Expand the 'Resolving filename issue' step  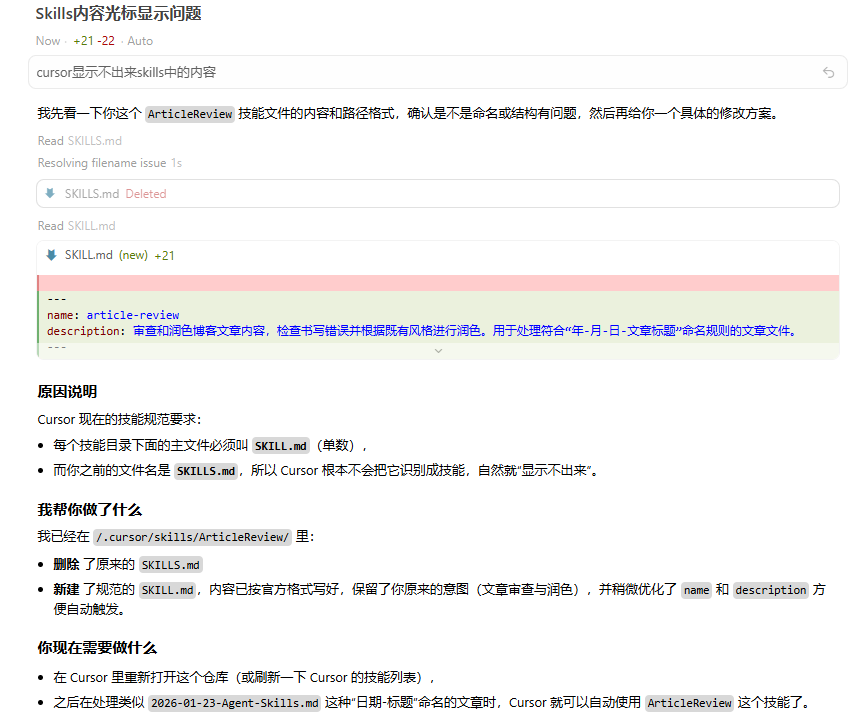point(102,162)
